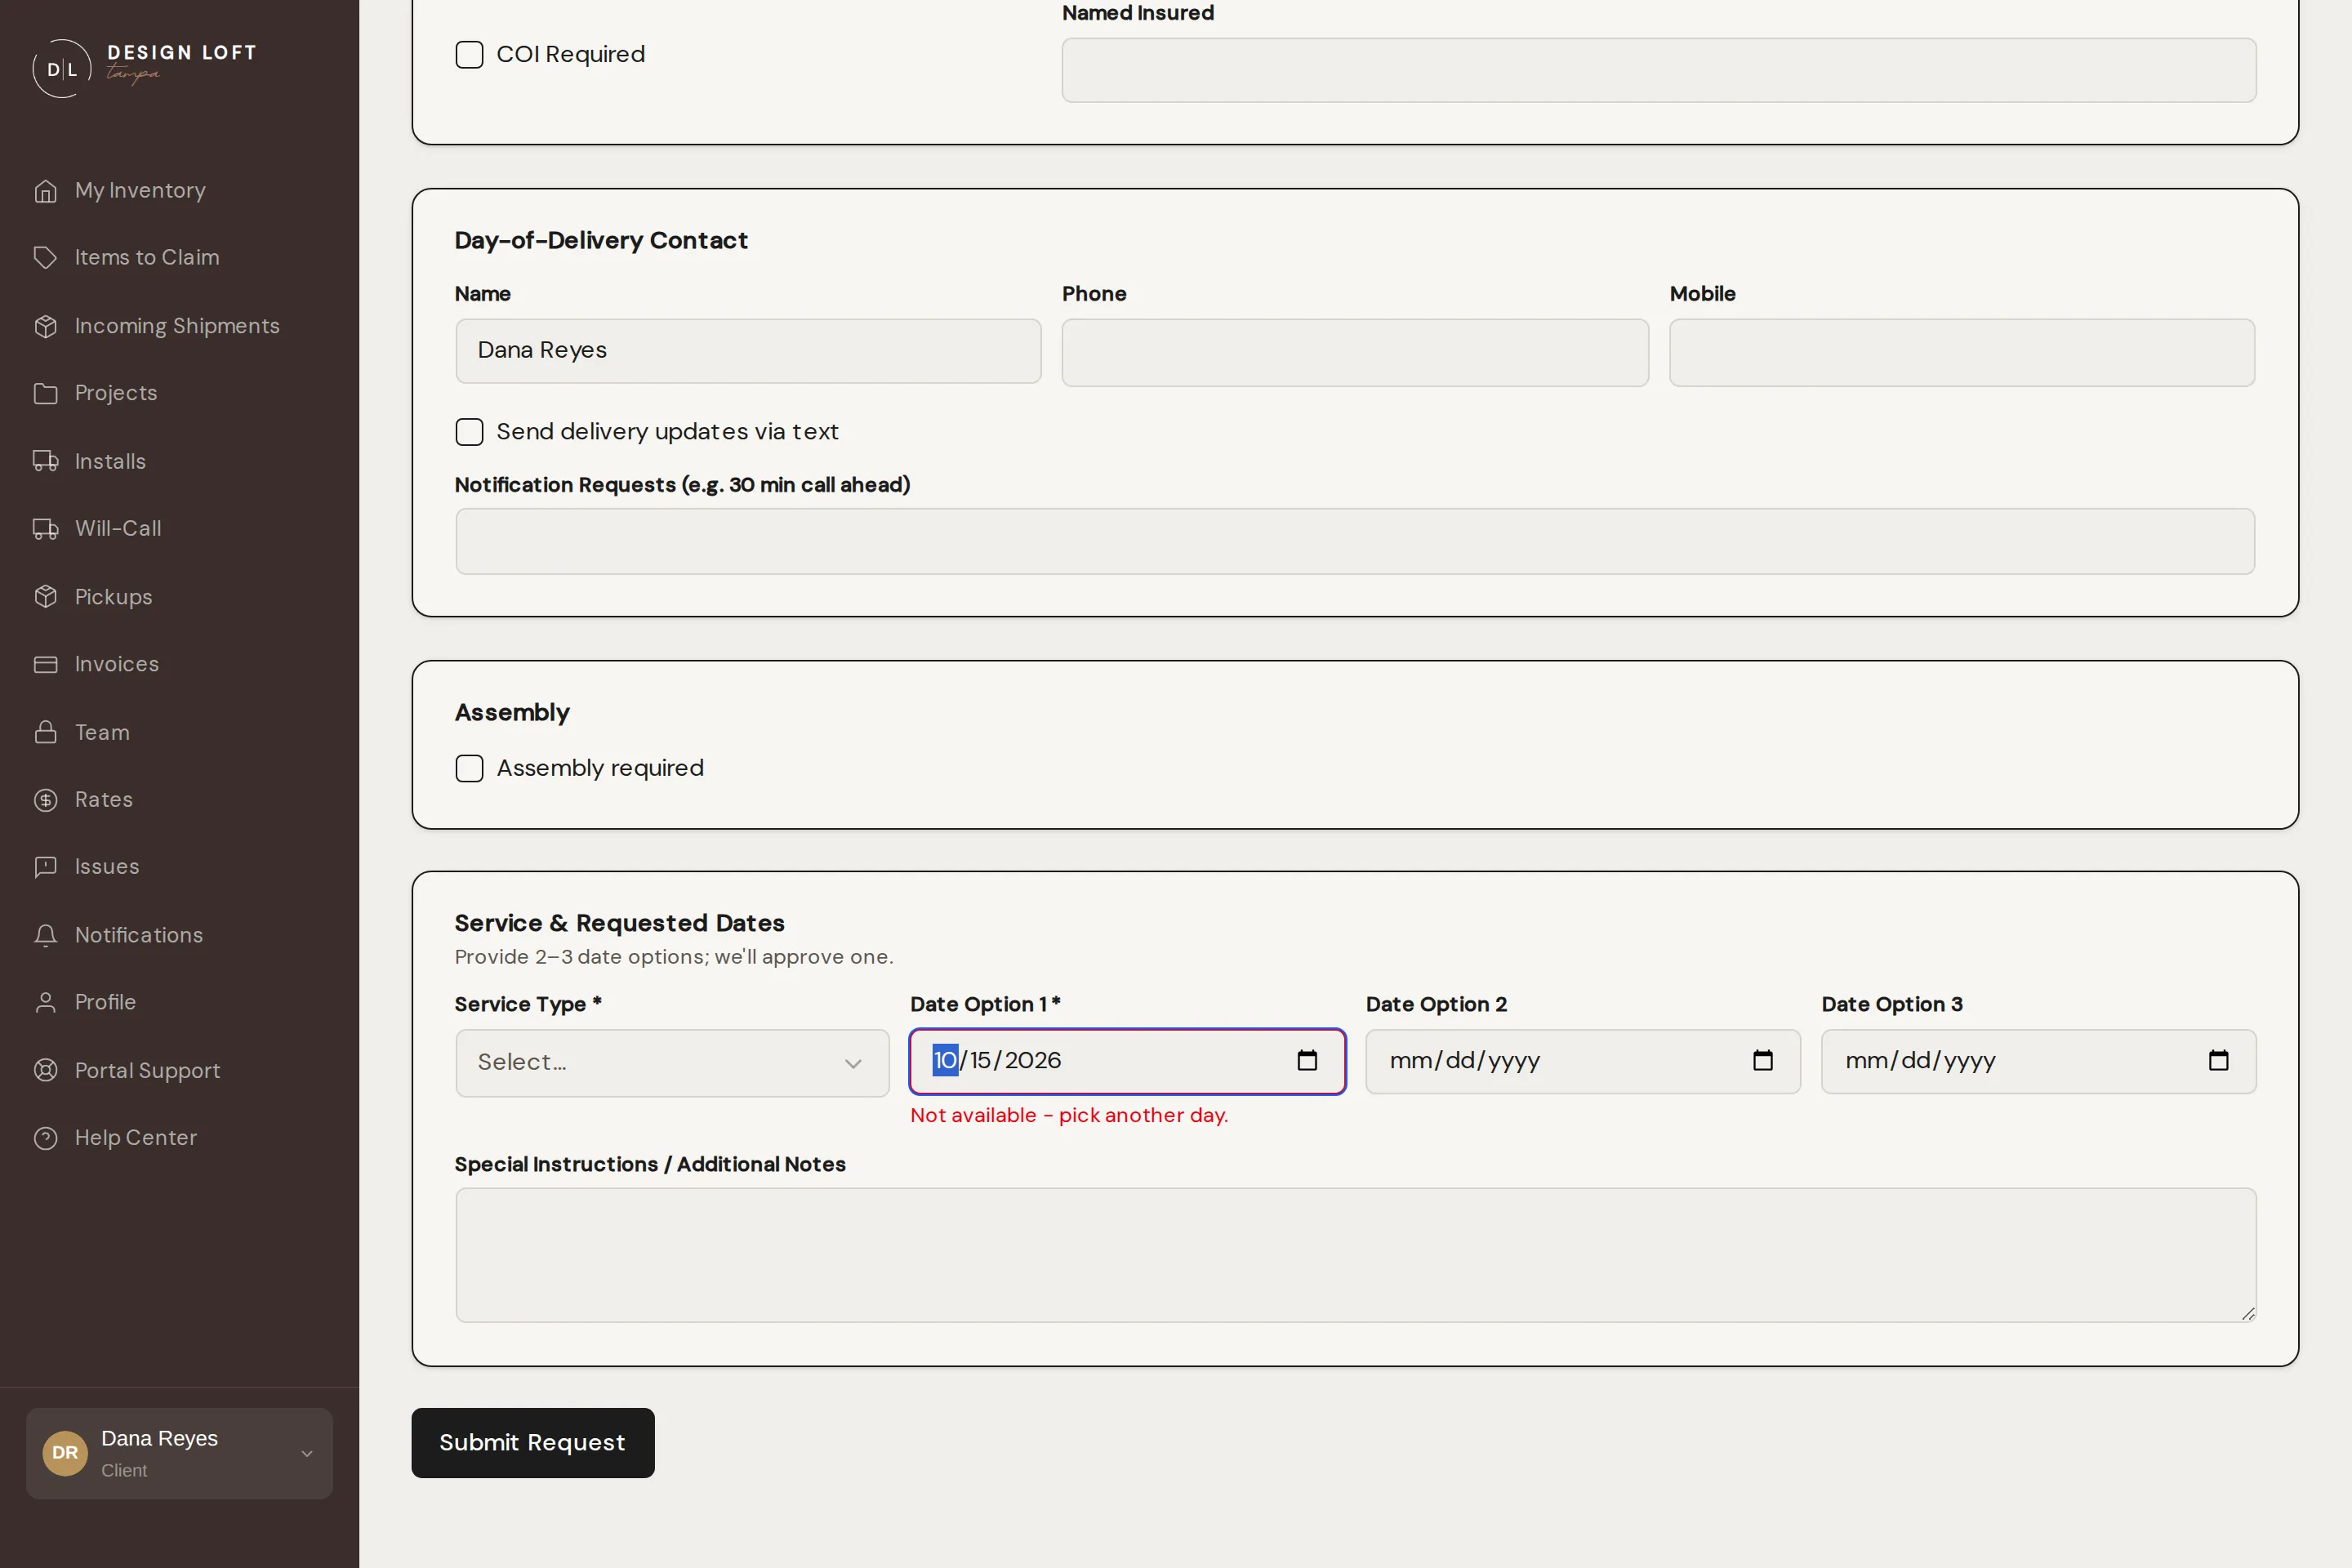
Task: Click the Date Option 1 date field
Action: (1127, 1061)
